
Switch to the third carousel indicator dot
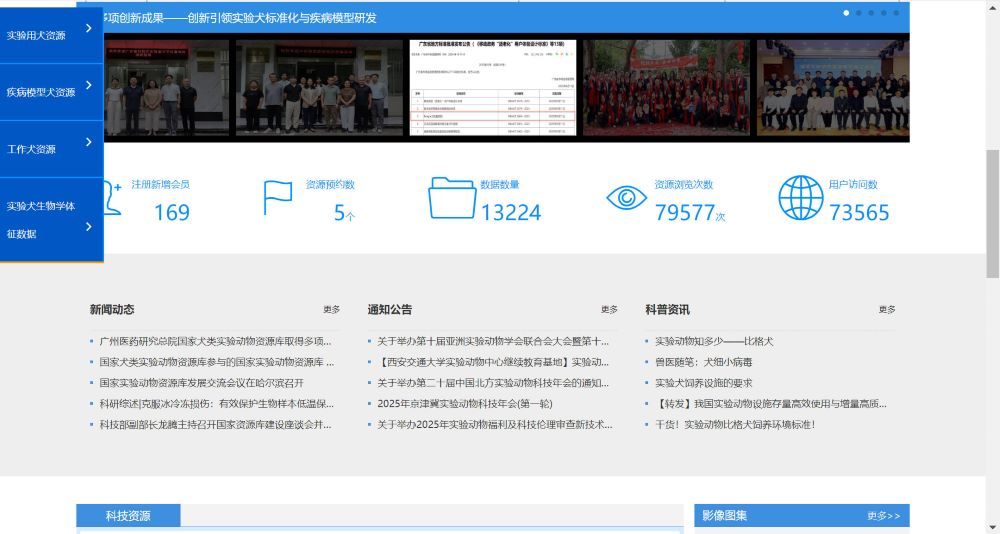[x=871, y=13]
